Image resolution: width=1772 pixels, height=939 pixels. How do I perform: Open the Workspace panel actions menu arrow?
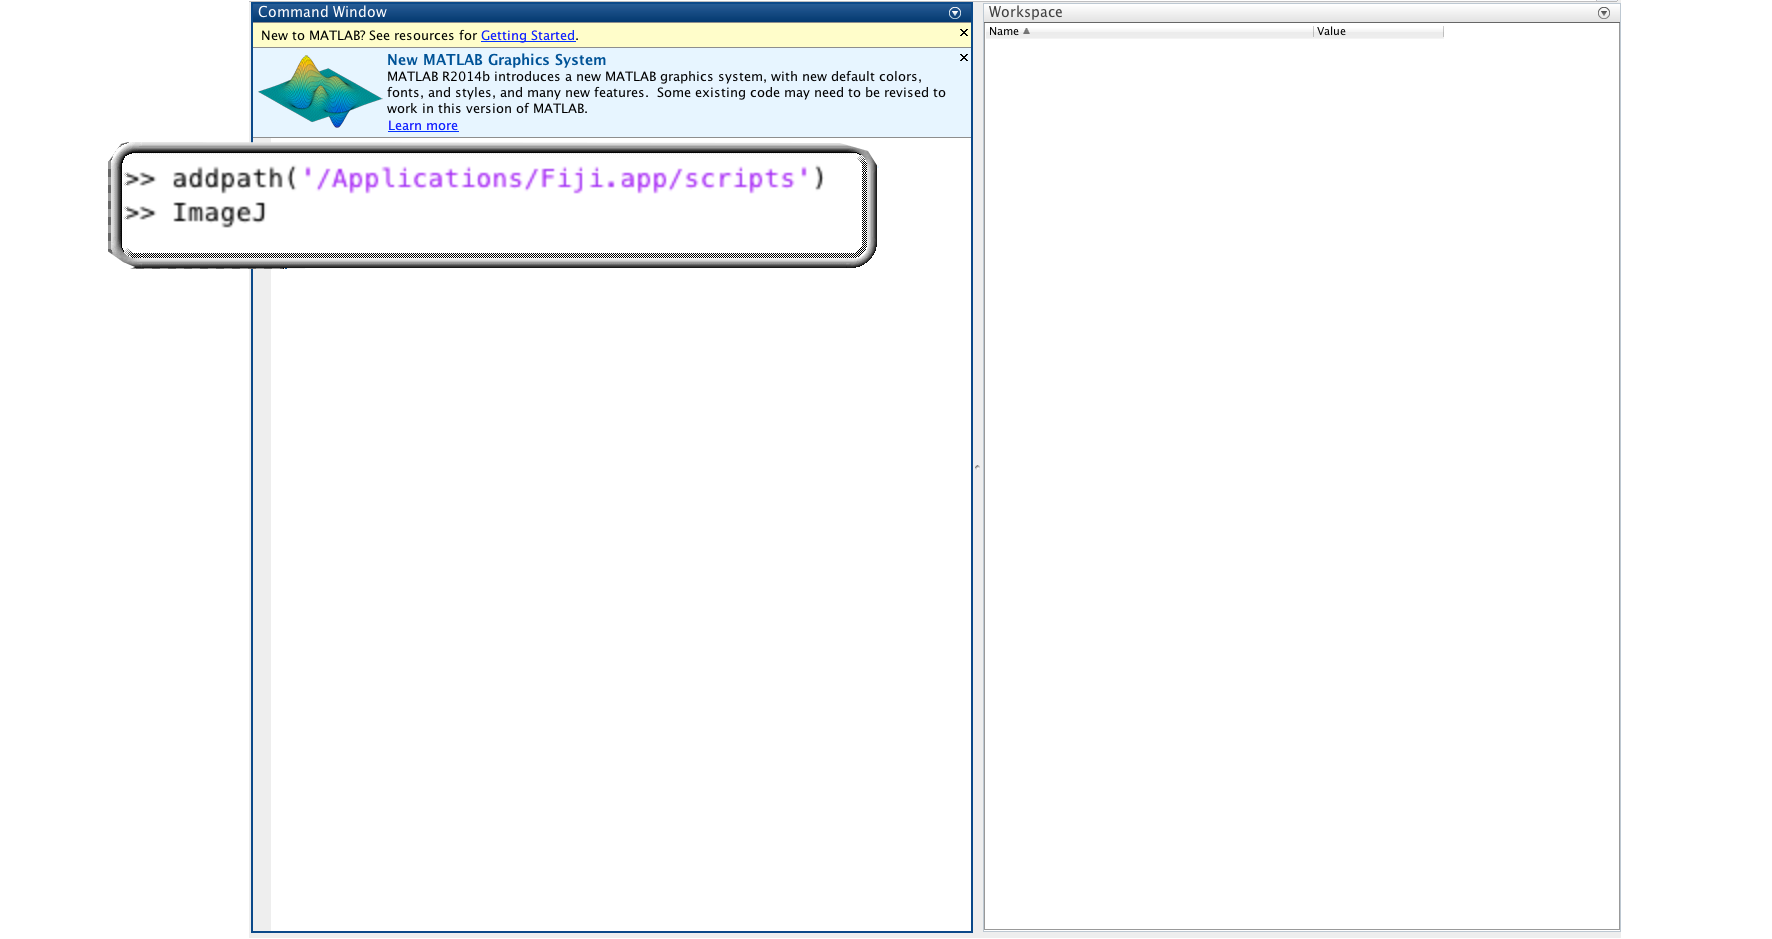pyautogui.click(x=1604, y=13)
